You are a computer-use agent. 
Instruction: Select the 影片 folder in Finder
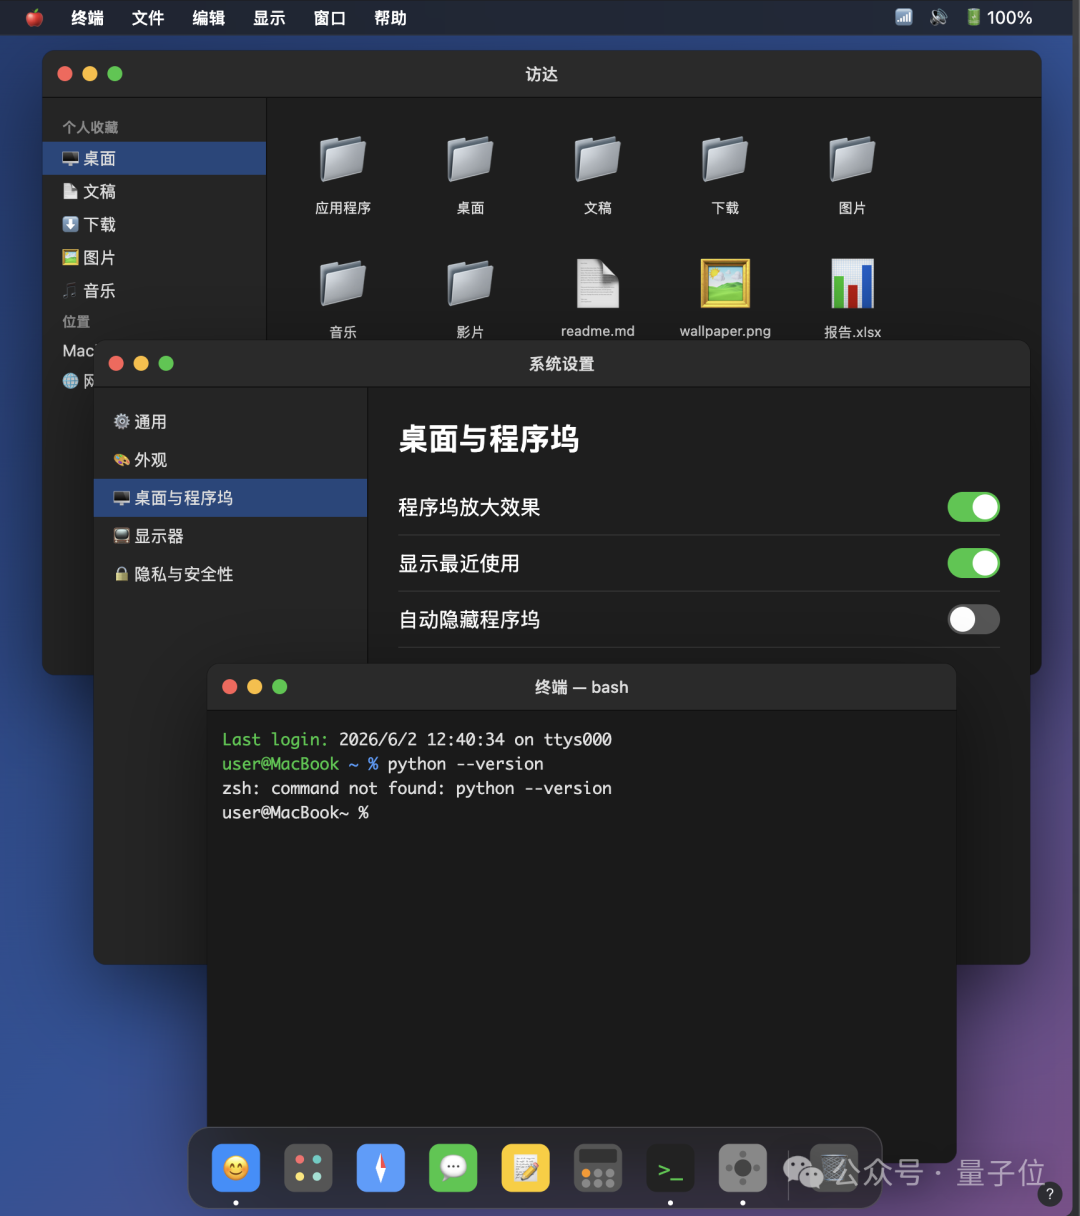[x=470, y=284]
